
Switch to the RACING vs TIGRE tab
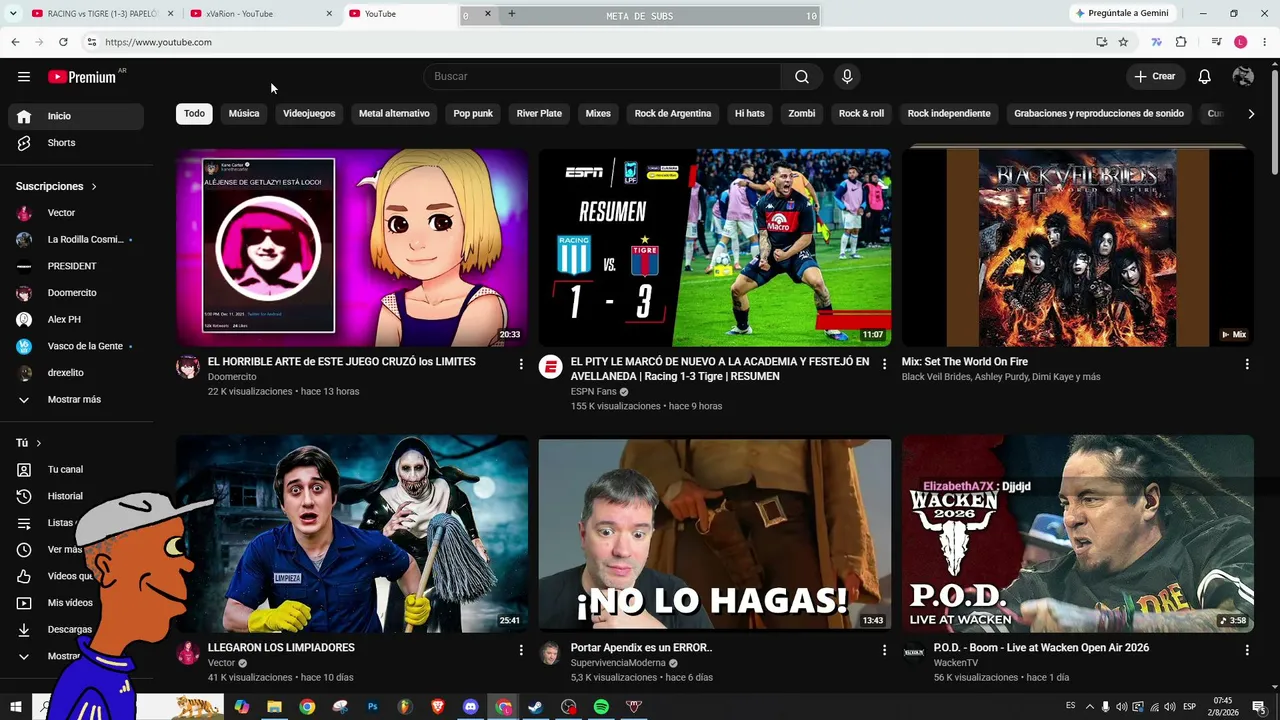point(102,14)
